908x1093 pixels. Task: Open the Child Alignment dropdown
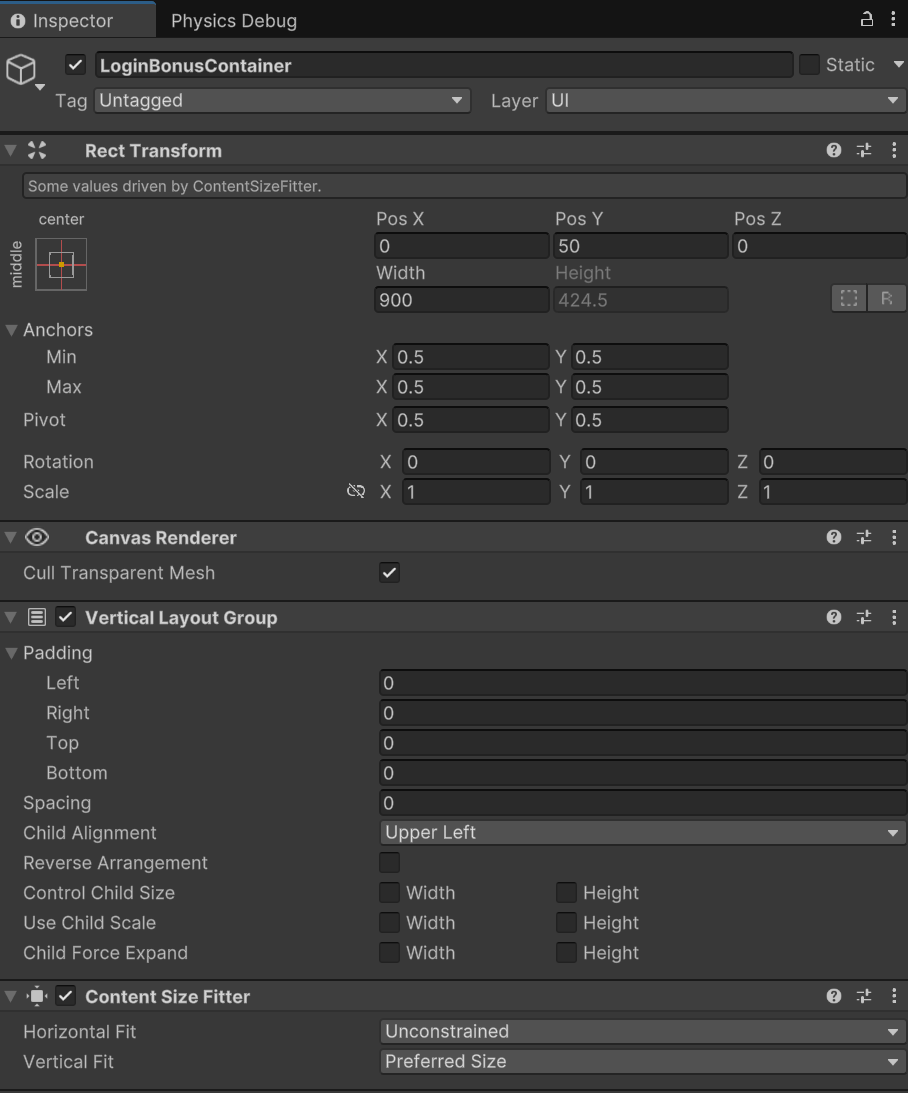[x=642, y=832]
